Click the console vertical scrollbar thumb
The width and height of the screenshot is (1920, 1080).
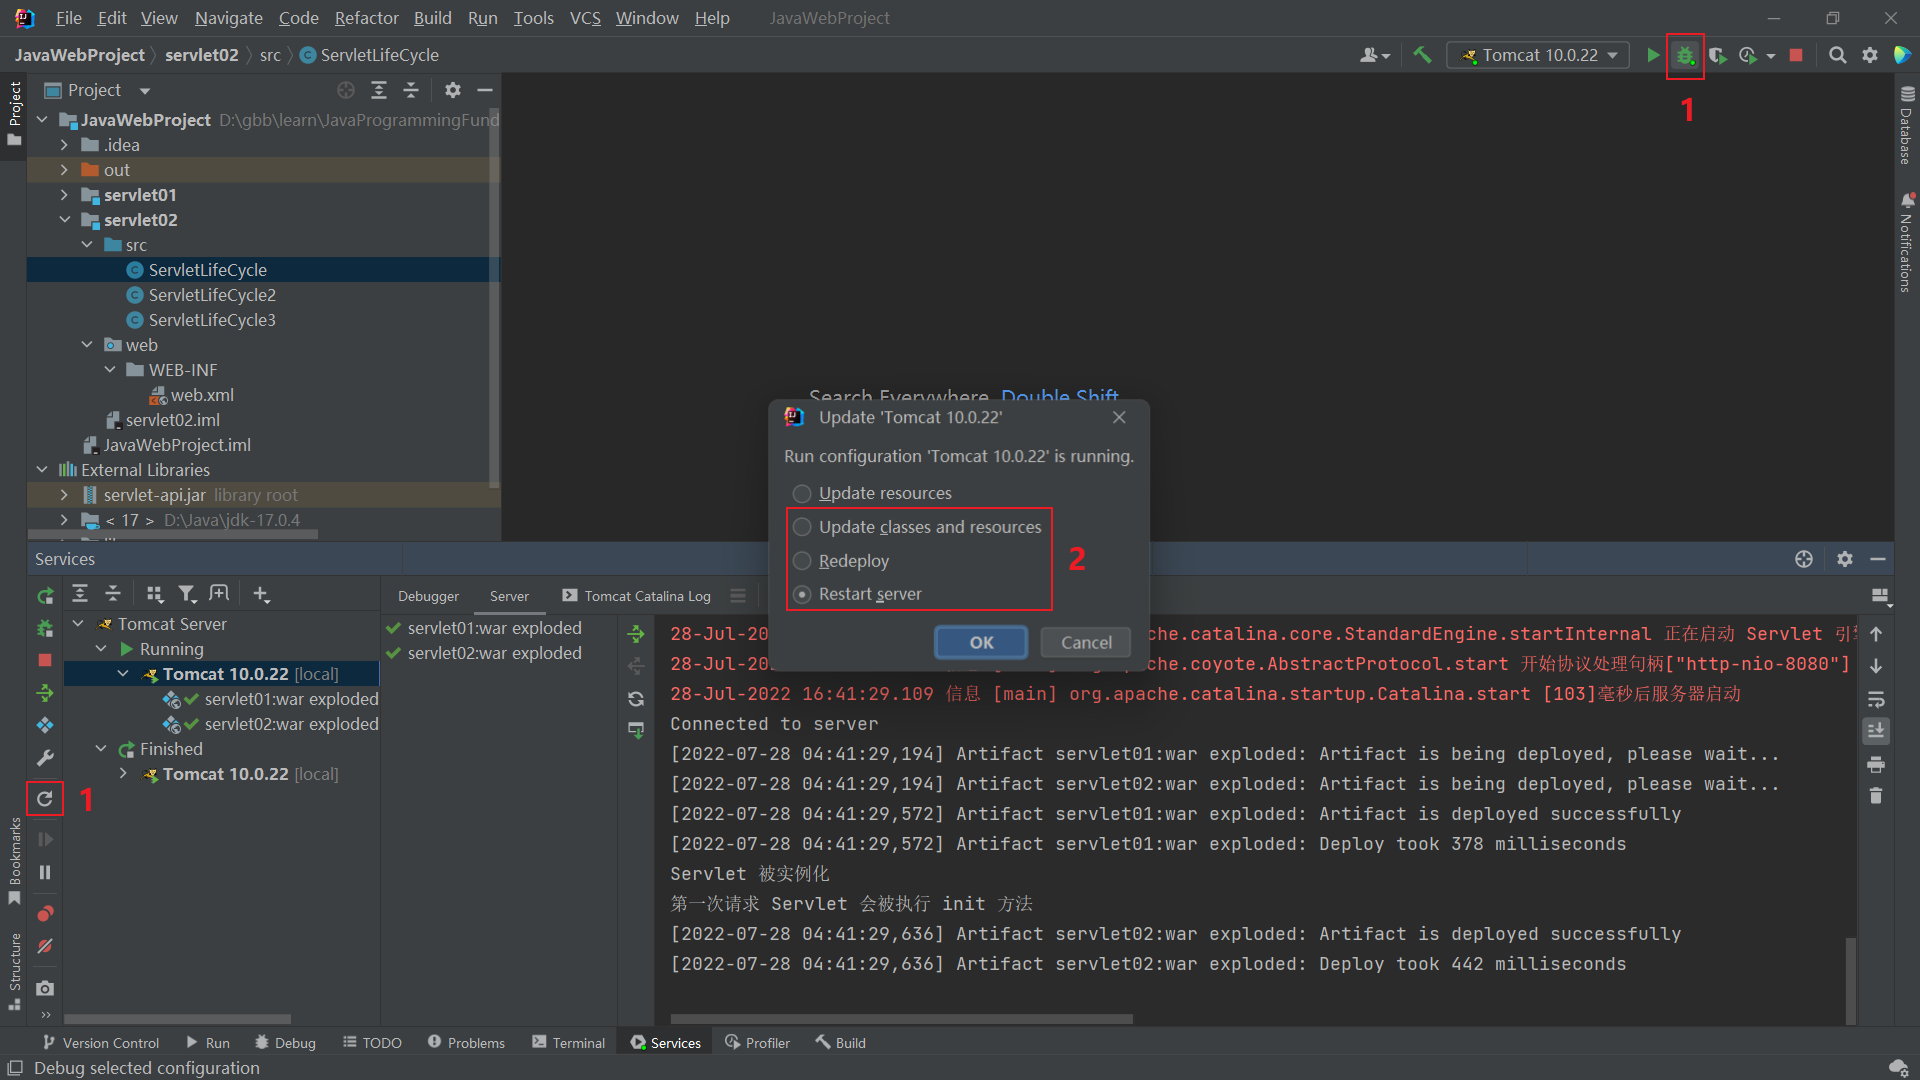click(1850, 981)
